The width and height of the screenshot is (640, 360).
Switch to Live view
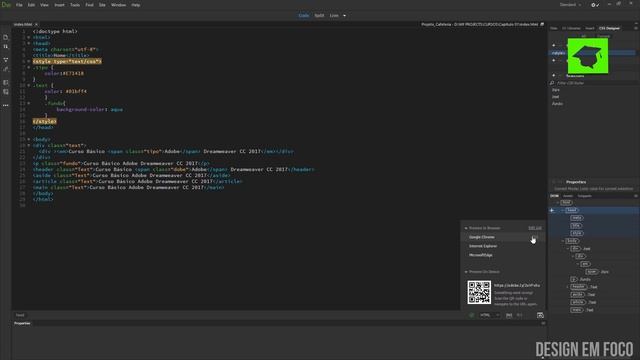334,16
